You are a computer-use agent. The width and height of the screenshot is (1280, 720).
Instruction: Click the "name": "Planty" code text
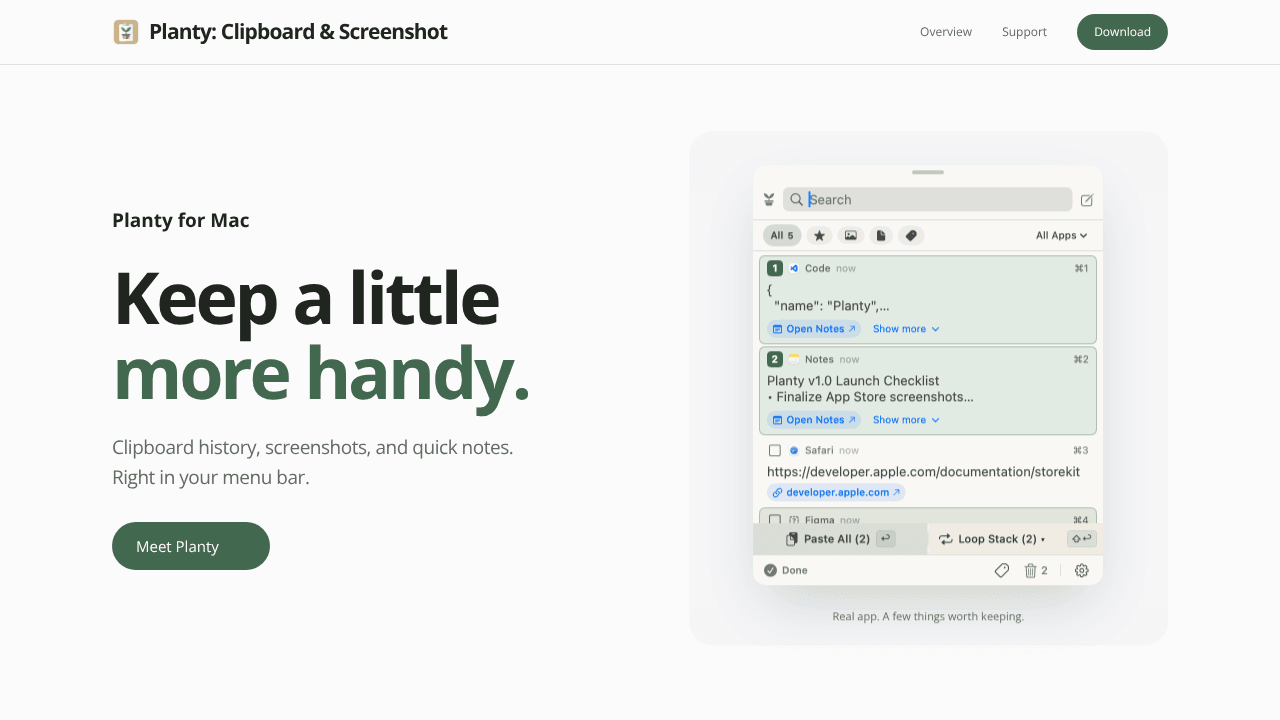tap(831, 306)
